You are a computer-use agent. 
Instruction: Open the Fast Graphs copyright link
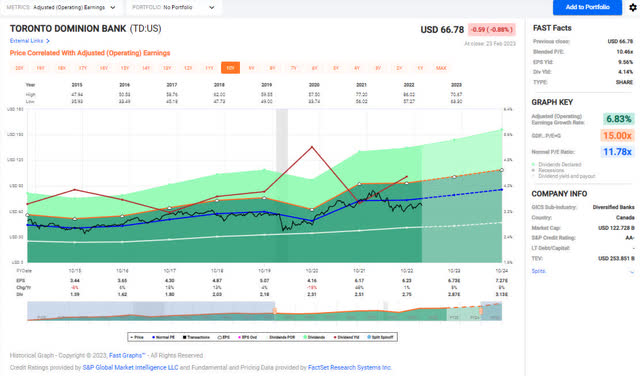click(127, 356)
